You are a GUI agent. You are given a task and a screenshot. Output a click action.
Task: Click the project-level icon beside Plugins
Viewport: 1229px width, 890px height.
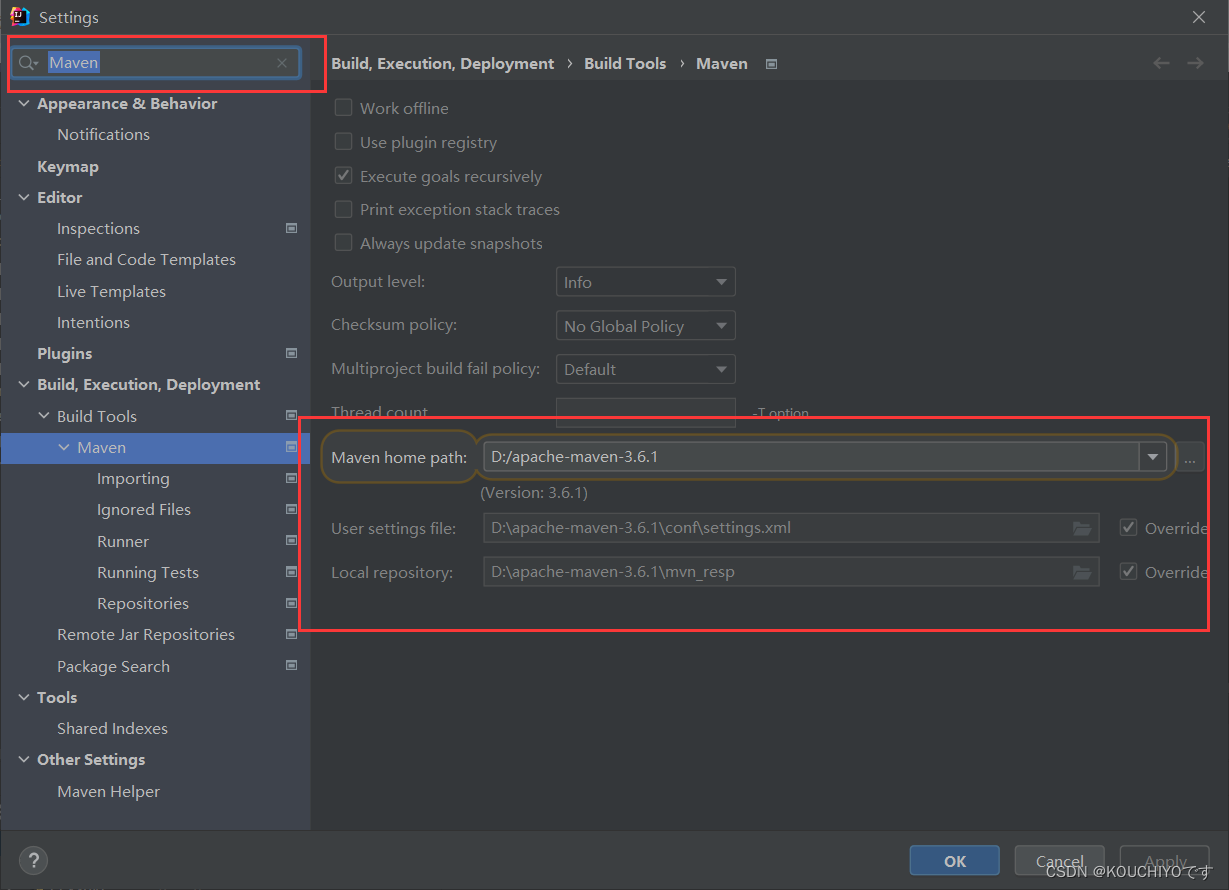click(291, 353)
